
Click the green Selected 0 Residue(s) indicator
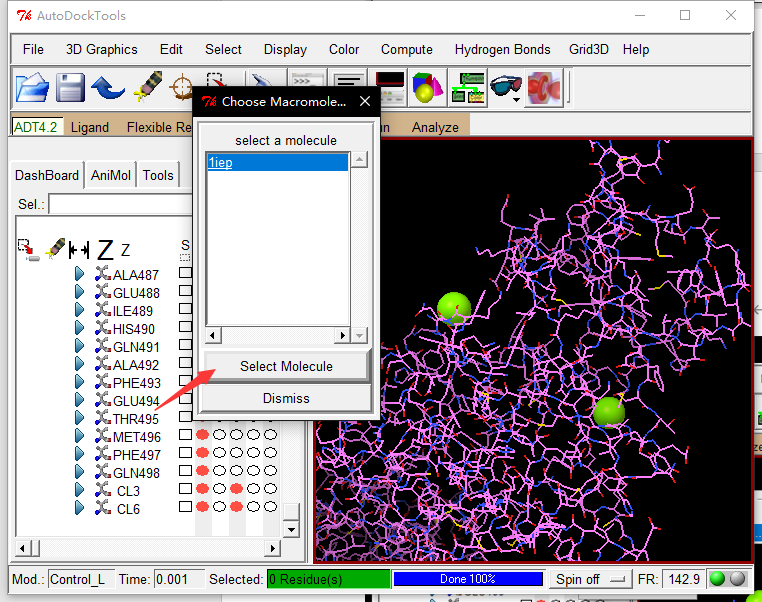329,579
